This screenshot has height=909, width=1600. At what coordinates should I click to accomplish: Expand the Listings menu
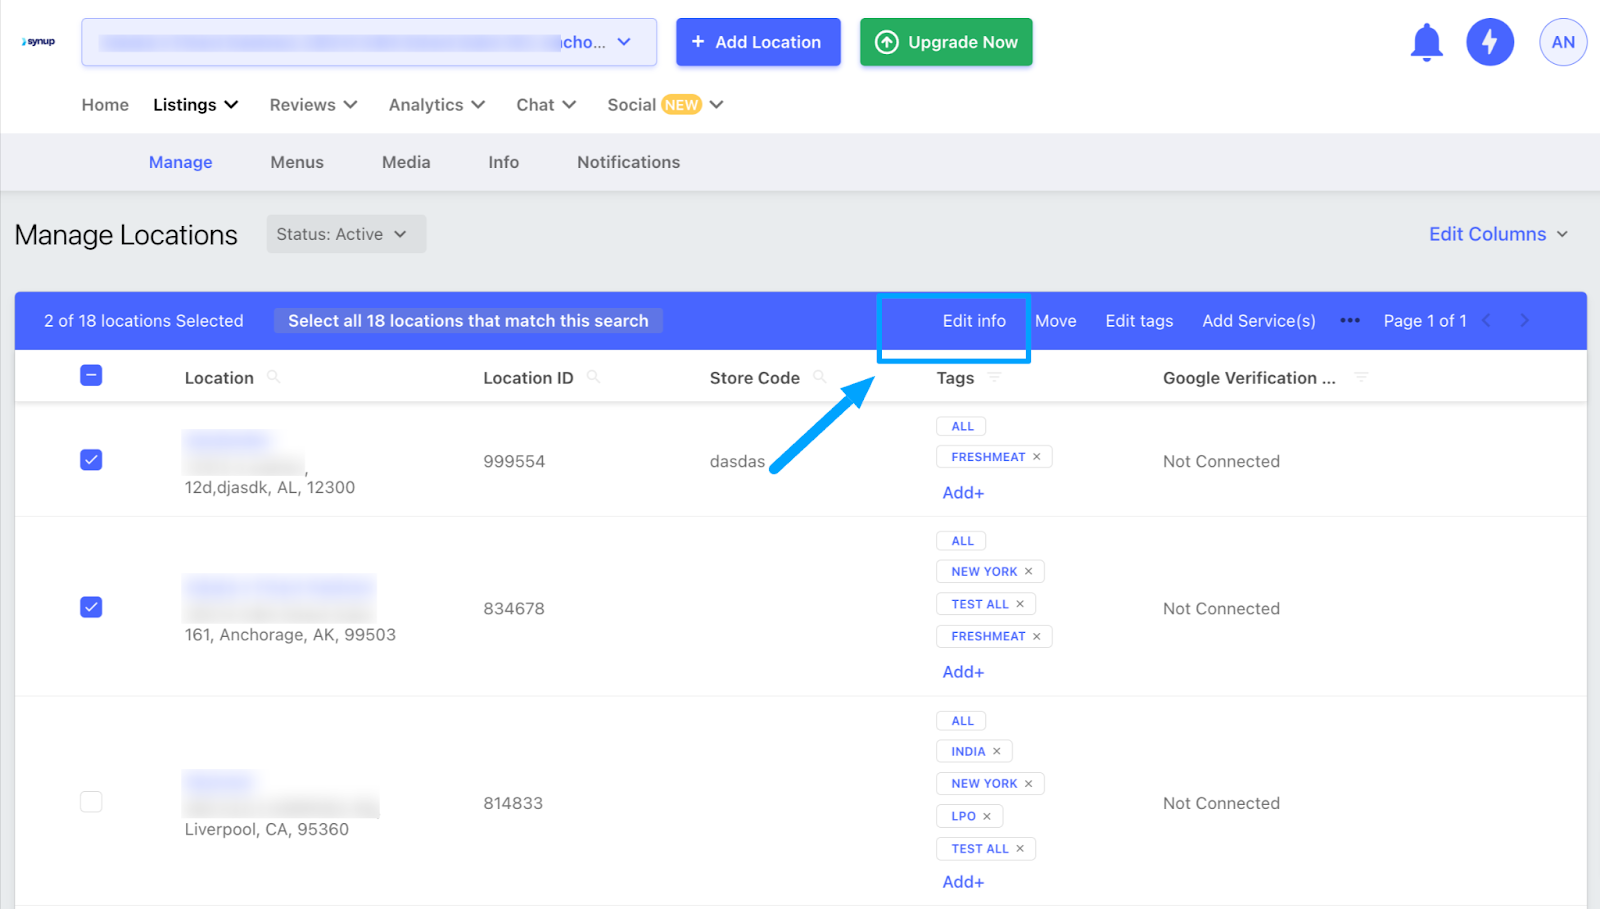pos(195,105)
